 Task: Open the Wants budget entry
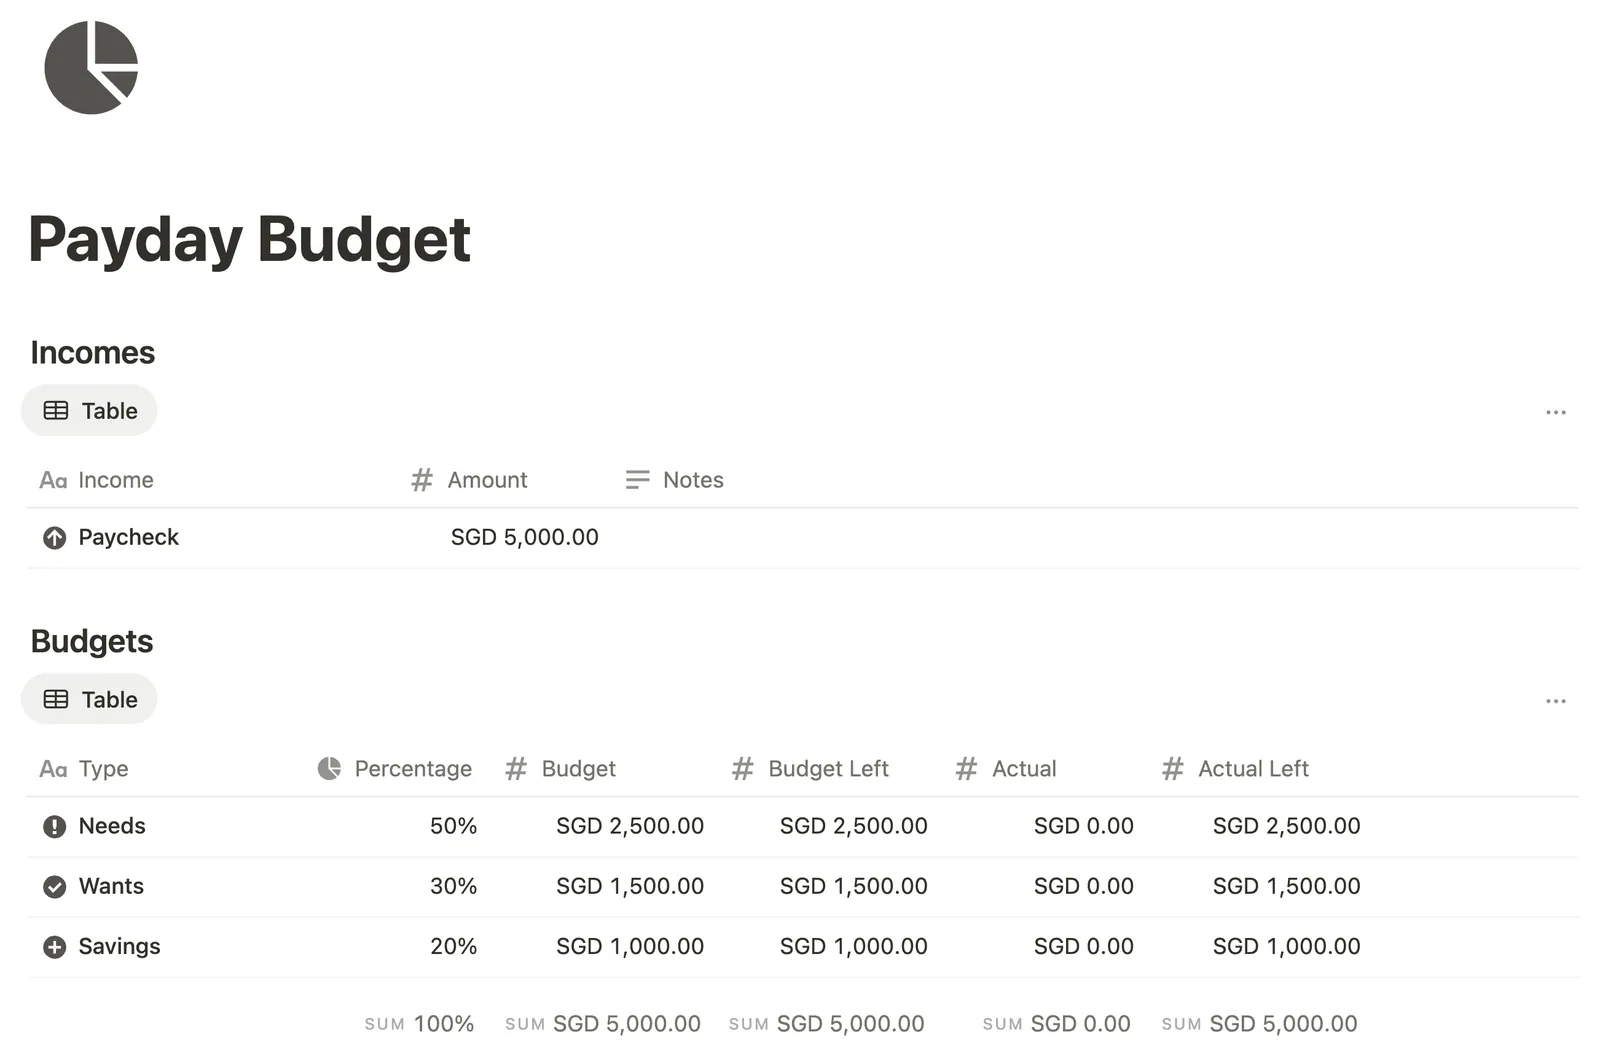click(x=111, y=886)
